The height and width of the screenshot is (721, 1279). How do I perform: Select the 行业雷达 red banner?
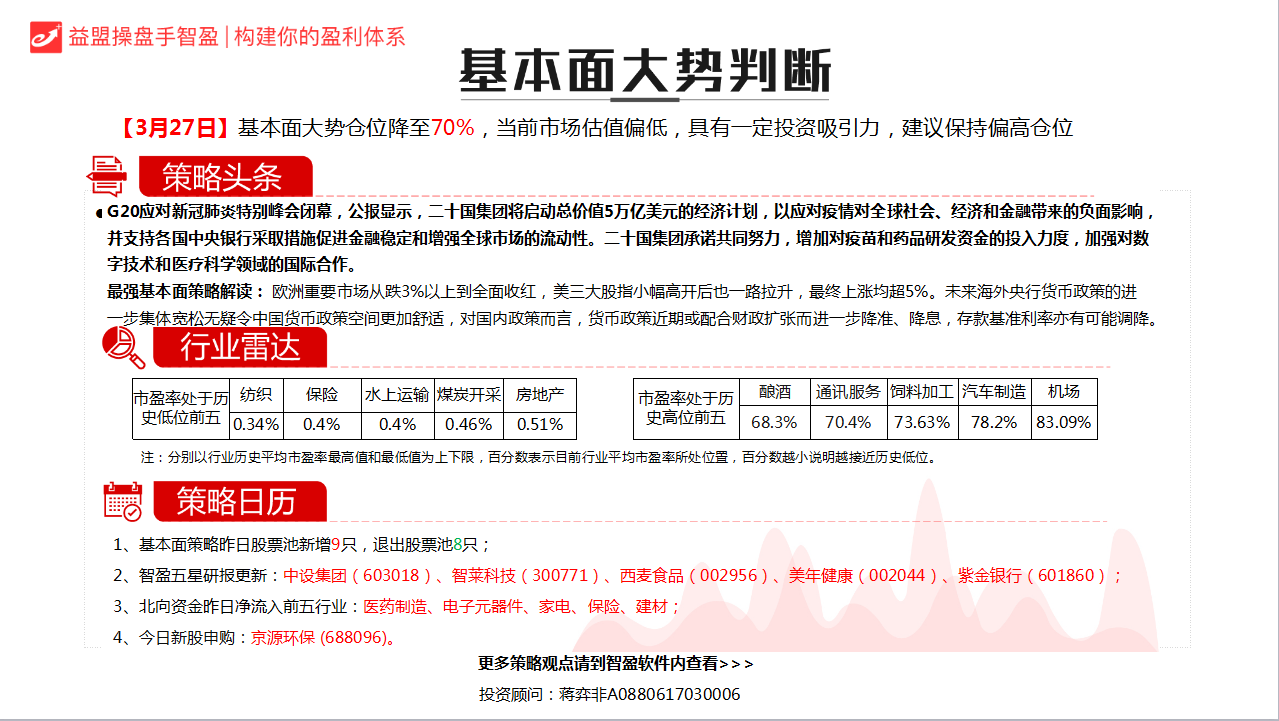tap(239, 350)
